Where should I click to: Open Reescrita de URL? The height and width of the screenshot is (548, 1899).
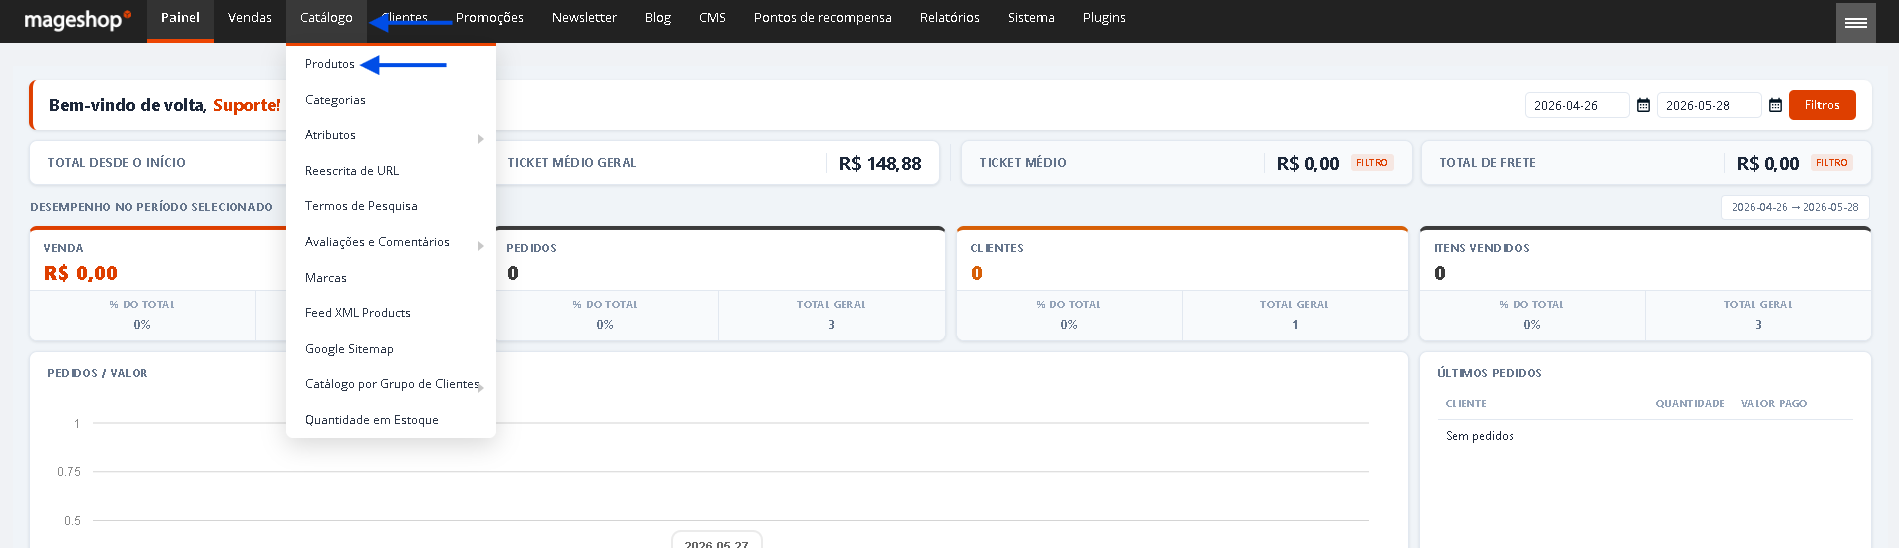352,171
